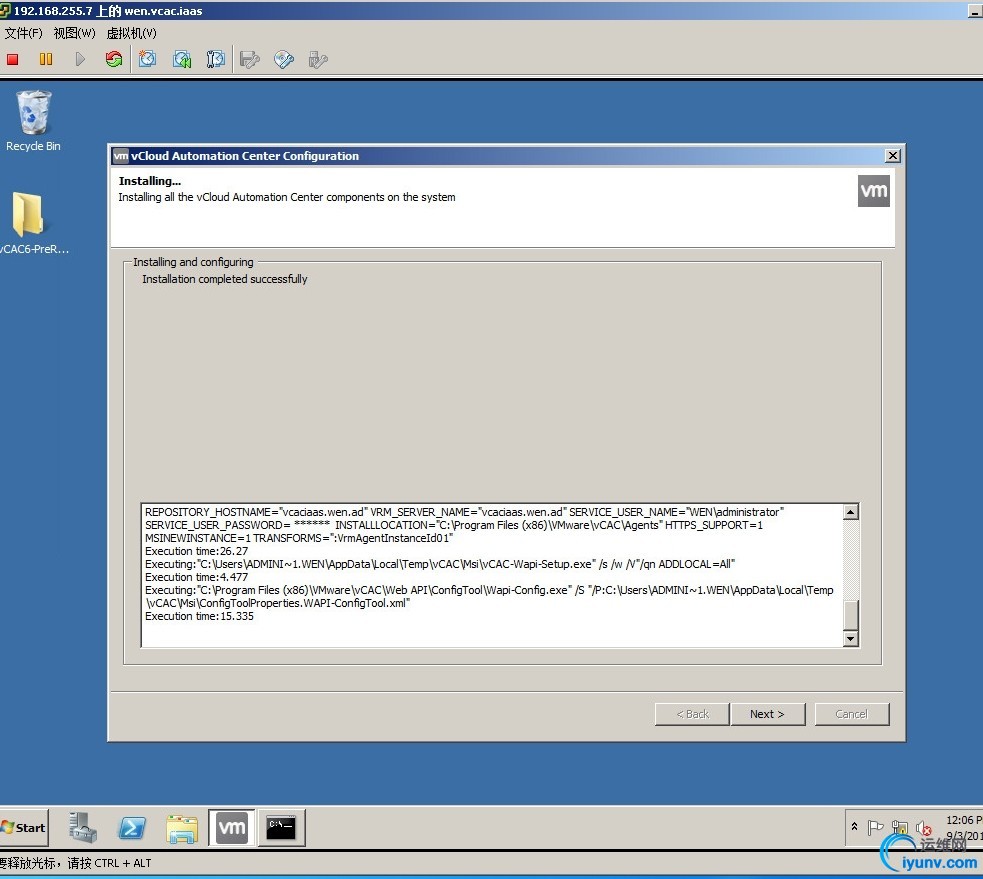Open the 视图(W) menu

pyautogui.click(x=75, y=33)
